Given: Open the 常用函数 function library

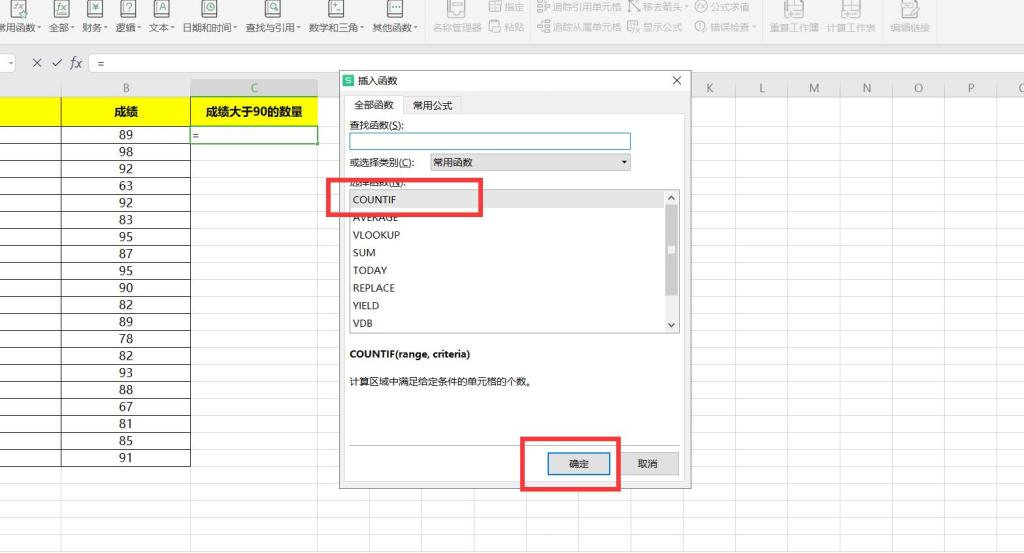Looking at the screenshot, I should point(18,17).
